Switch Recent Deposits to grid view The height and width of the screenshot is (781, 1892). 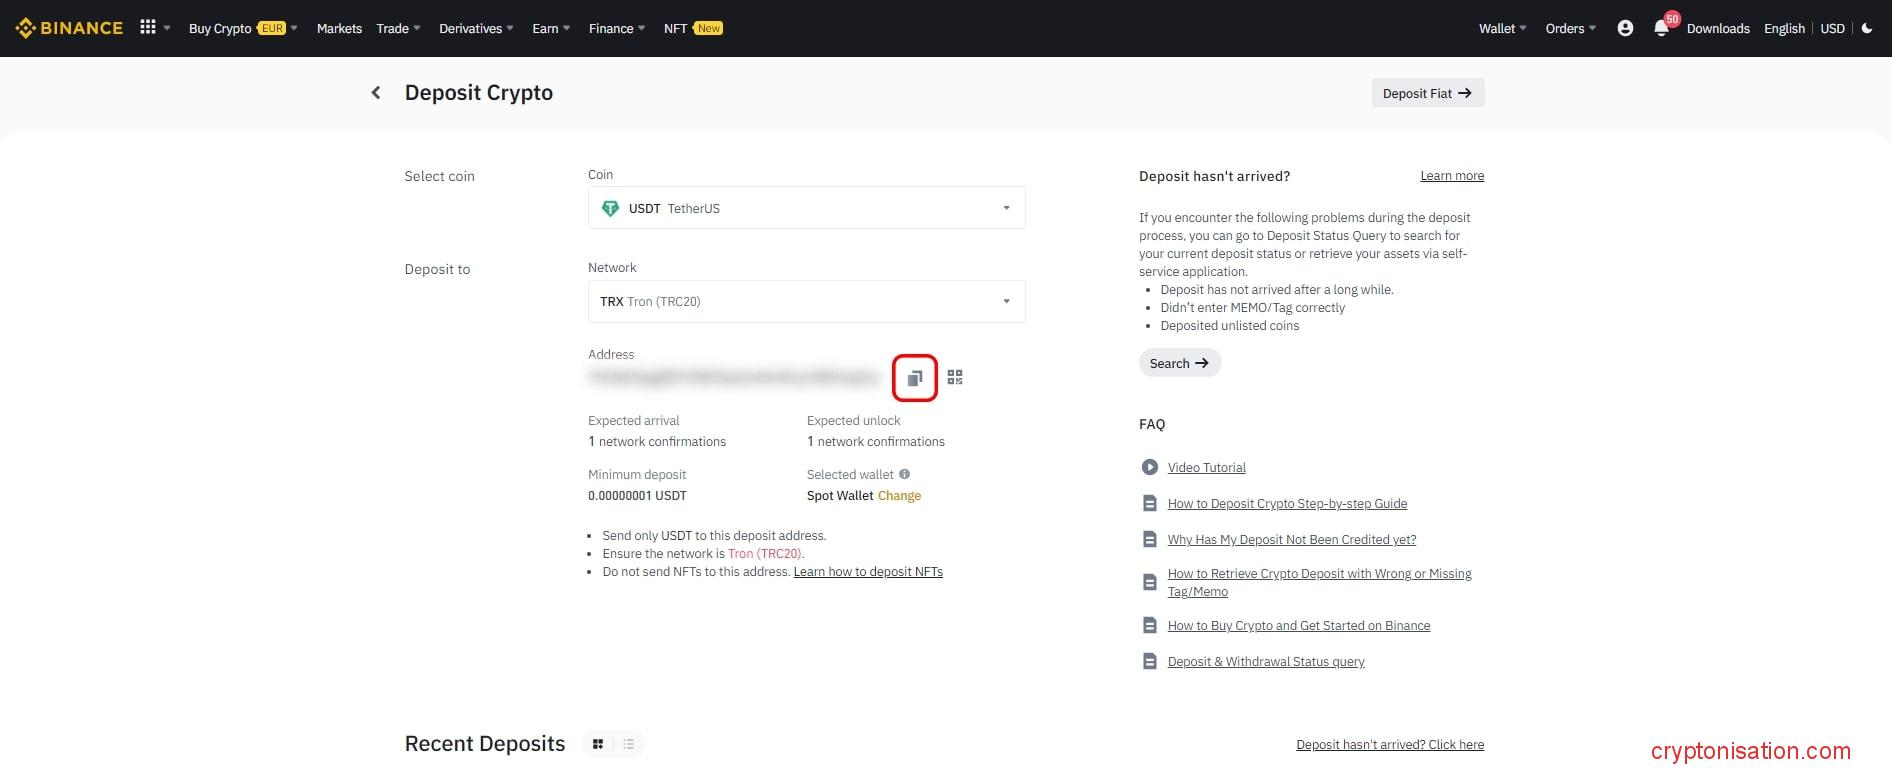click(598, 744)
